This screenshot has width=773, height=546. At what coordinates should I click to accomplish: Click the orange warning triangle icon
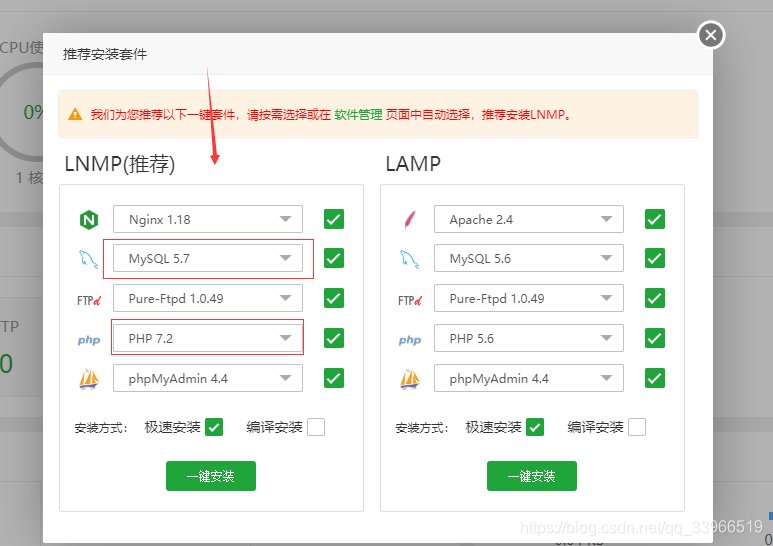tap(75, 114)
